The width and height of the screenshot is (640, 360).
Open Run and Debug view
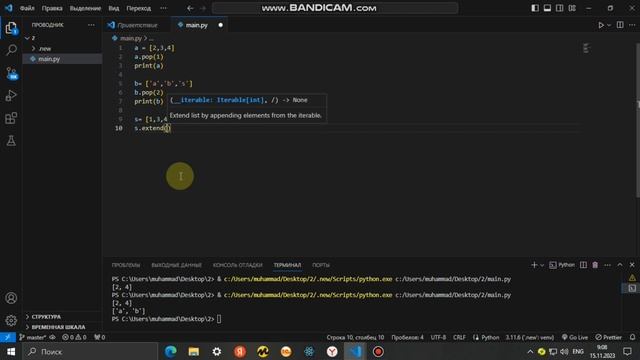coord(11,96)
